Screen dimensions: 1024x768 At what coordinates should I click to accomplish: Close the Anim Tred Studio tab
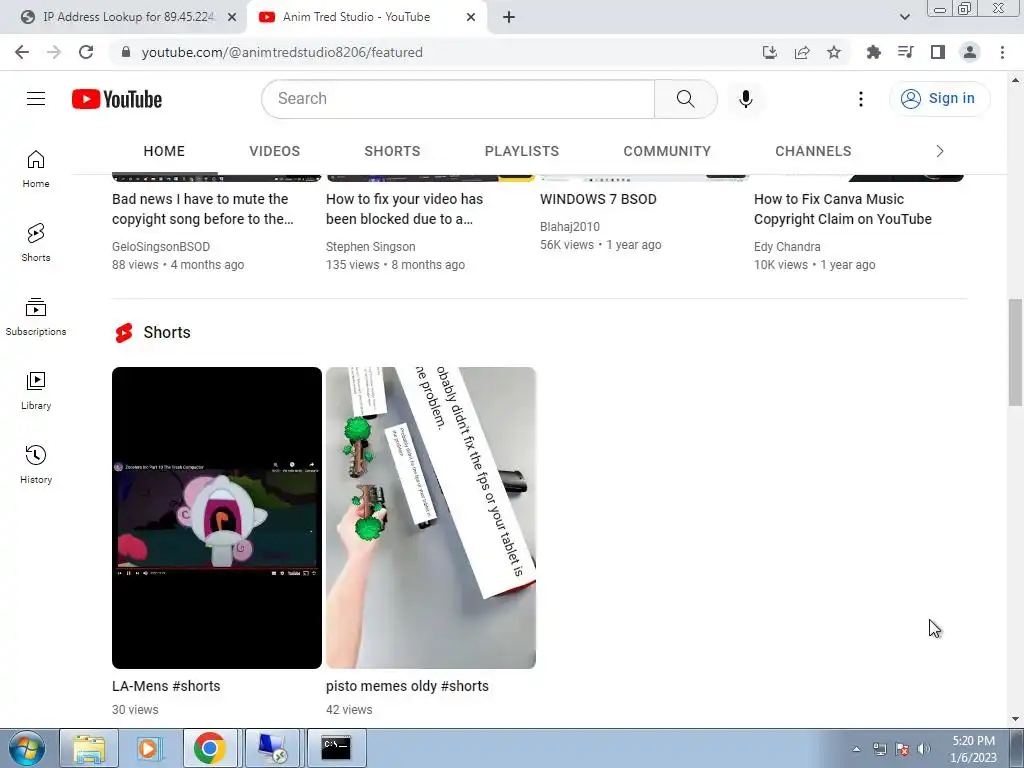tap(471, 17)
